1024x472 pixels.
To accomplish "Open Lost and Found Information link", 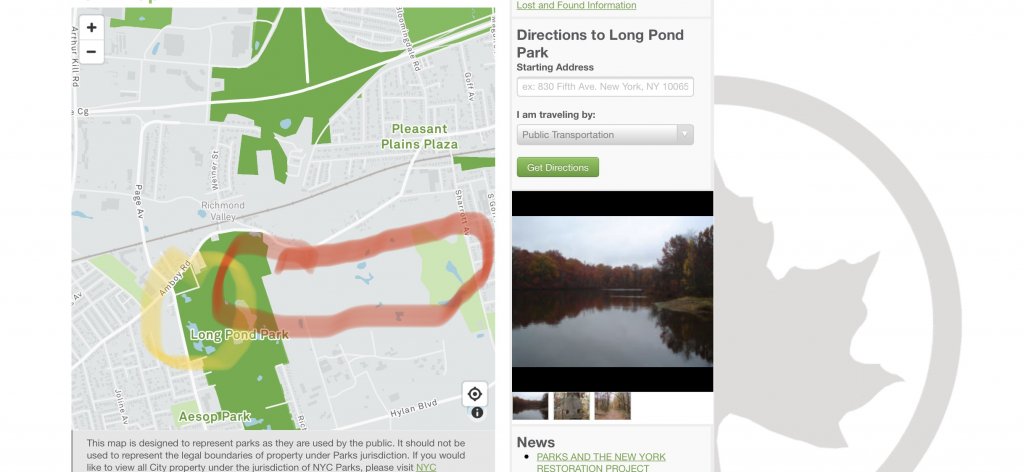I will click(x=576, y=5).
